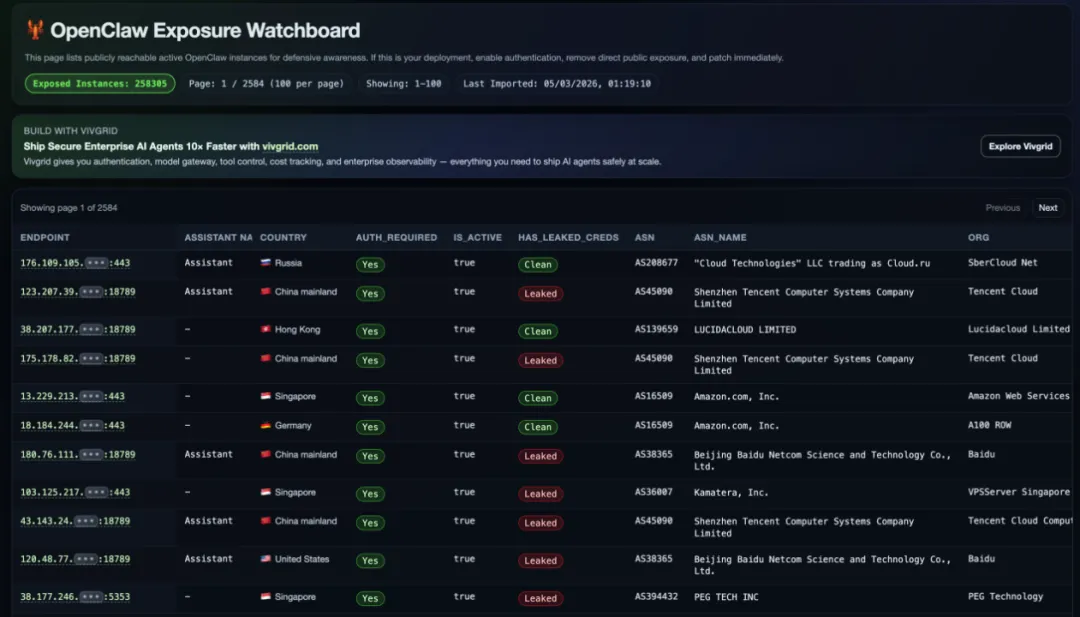Image resolution: width=1080 pixels, height=617 pixels.
Task: Open endpoint 175.178.82 on port 18789
Action: click(x=78, y=359)
